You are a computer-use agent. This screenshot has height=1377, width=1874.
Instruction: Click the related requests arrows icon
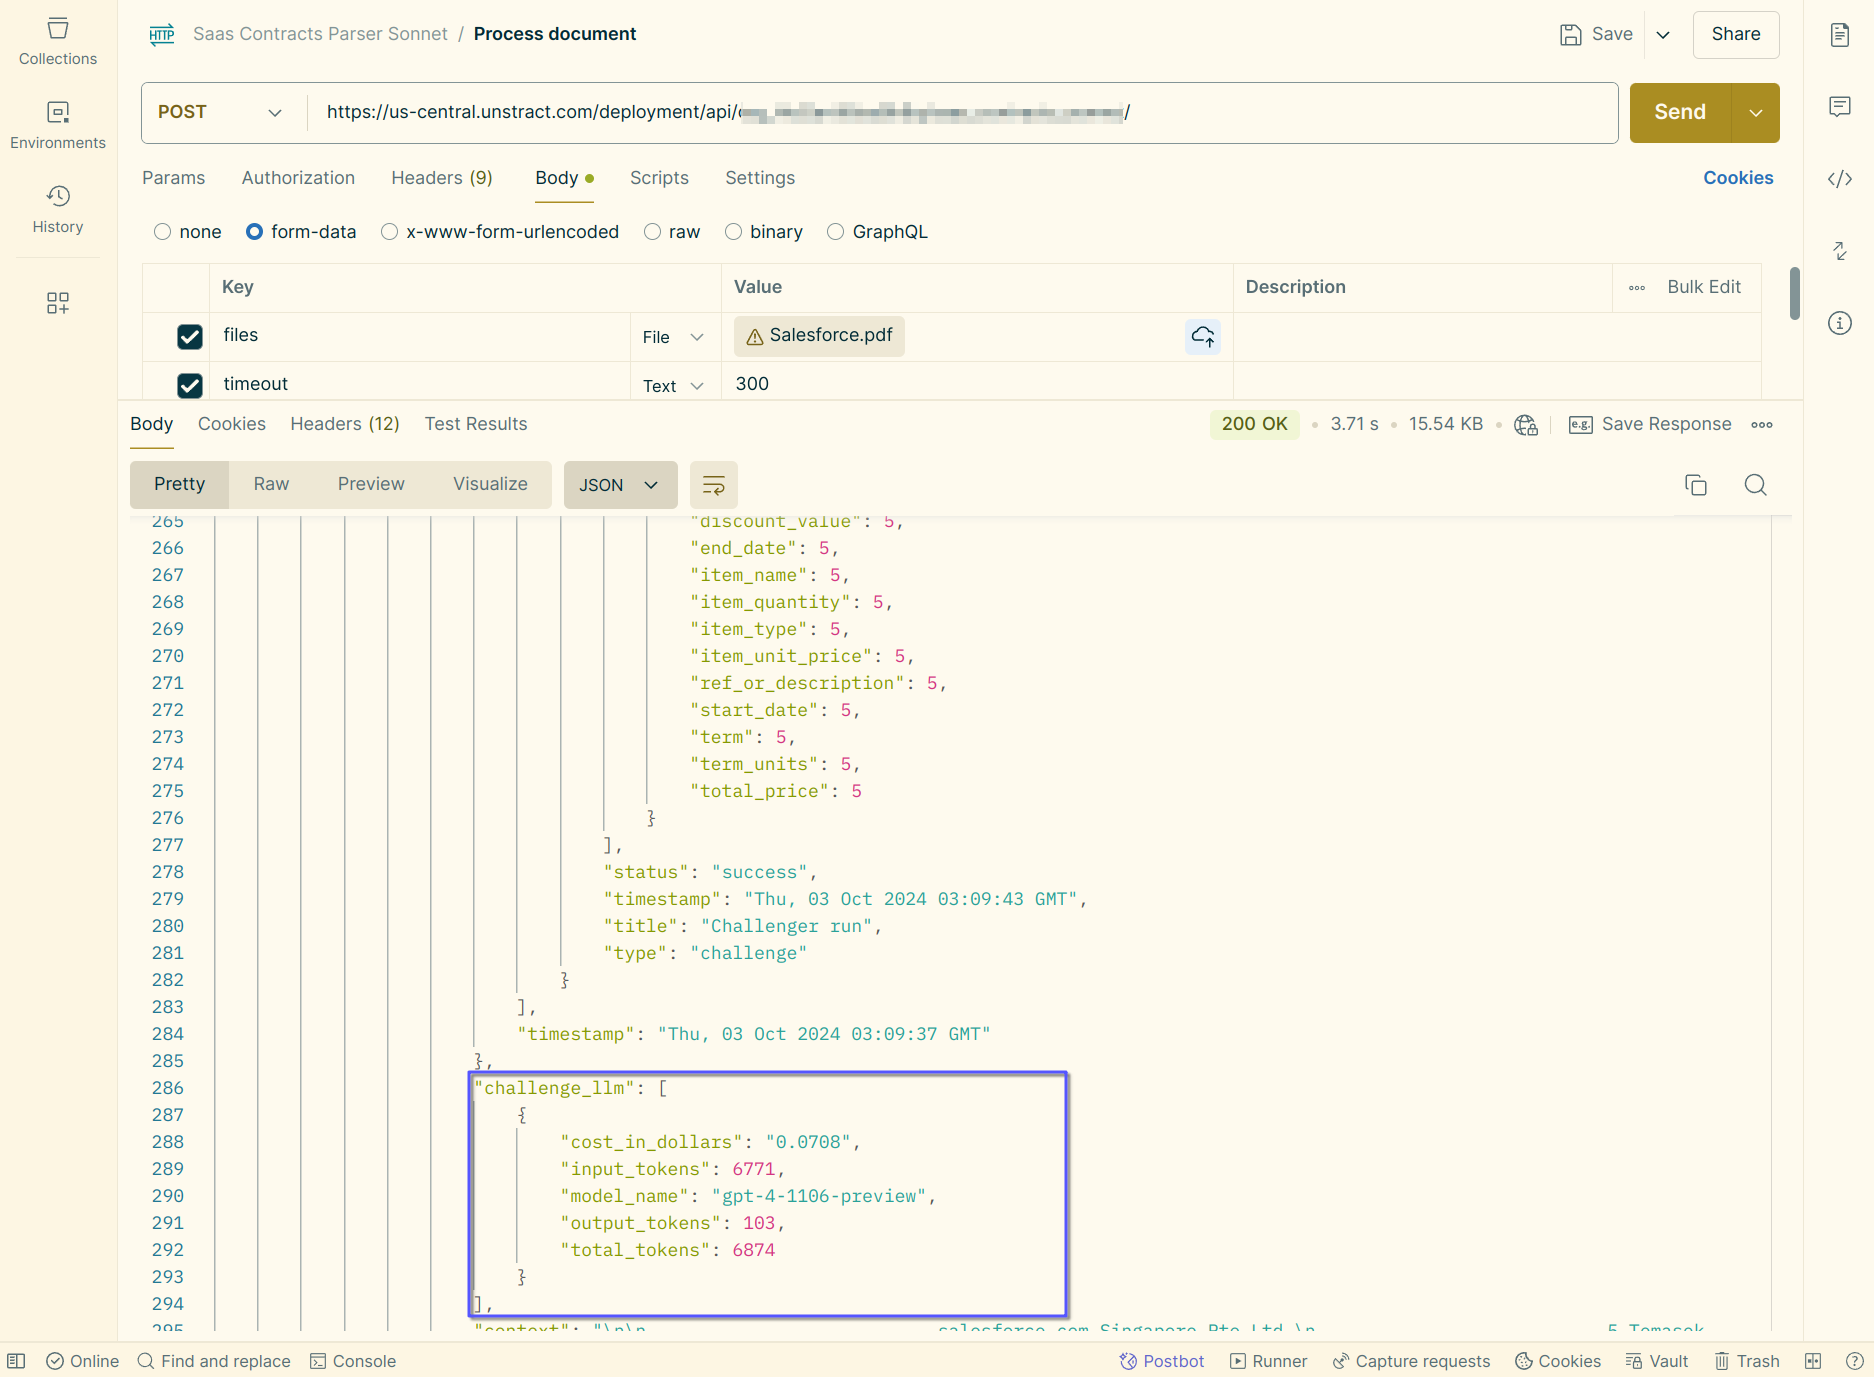(x=1840, y=251)
